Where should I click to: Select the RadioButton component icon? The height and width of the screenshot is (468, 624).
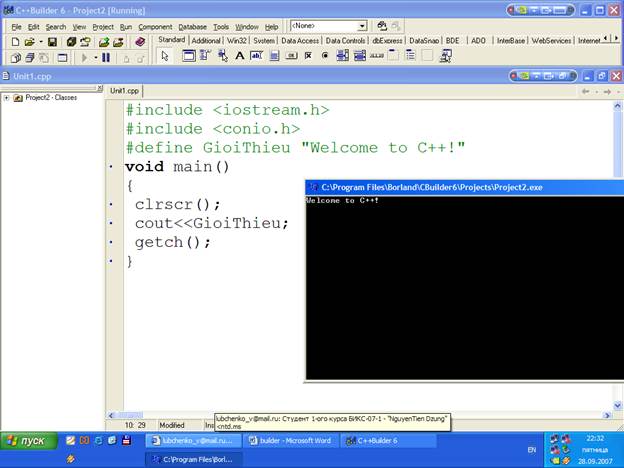click(325, 56)
